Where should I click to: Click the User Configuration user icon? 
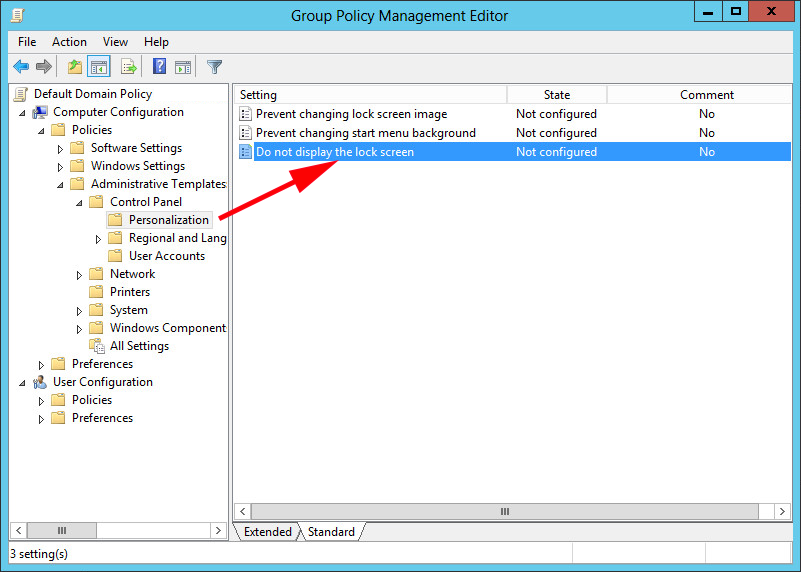pyautogui.click(x=40, y=382)
